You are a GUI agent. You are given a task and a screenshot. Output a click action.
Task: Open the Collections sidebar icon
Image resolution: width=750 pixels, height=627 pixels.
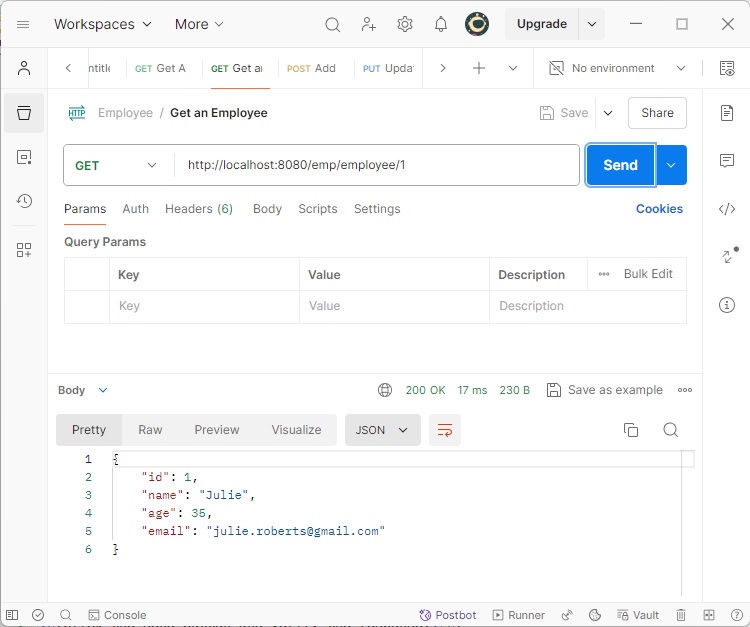click(24, 113)
